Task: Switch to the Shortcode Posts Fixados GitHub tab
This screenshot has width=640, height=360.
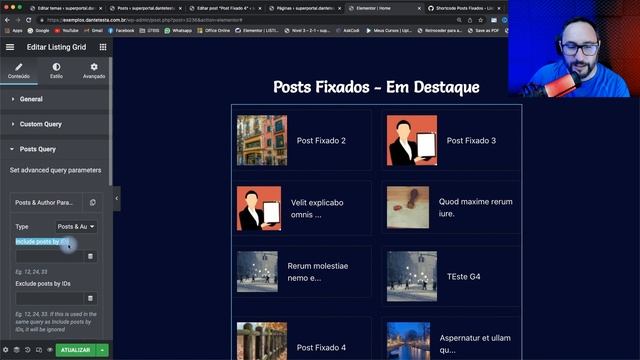Action: click(464, 8)
